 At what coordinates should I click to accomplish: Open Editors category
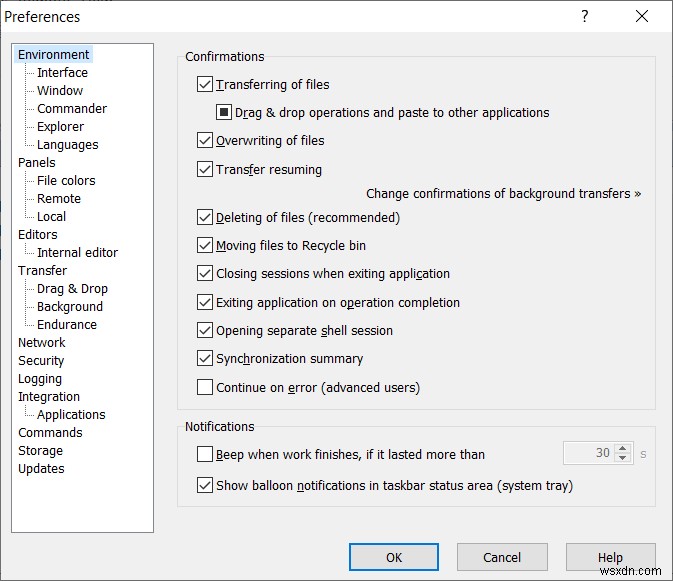click(38, 235)
